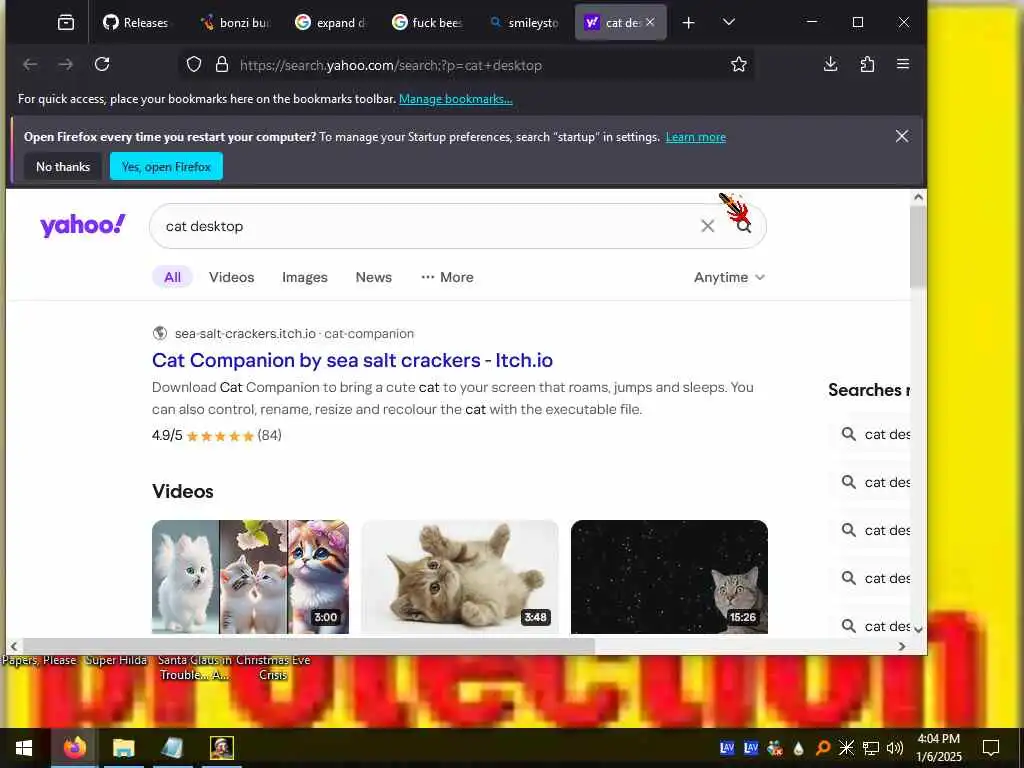1024x768 pixels.
Task: Bookmark this page with the star
Action: (x=739, y=64)
